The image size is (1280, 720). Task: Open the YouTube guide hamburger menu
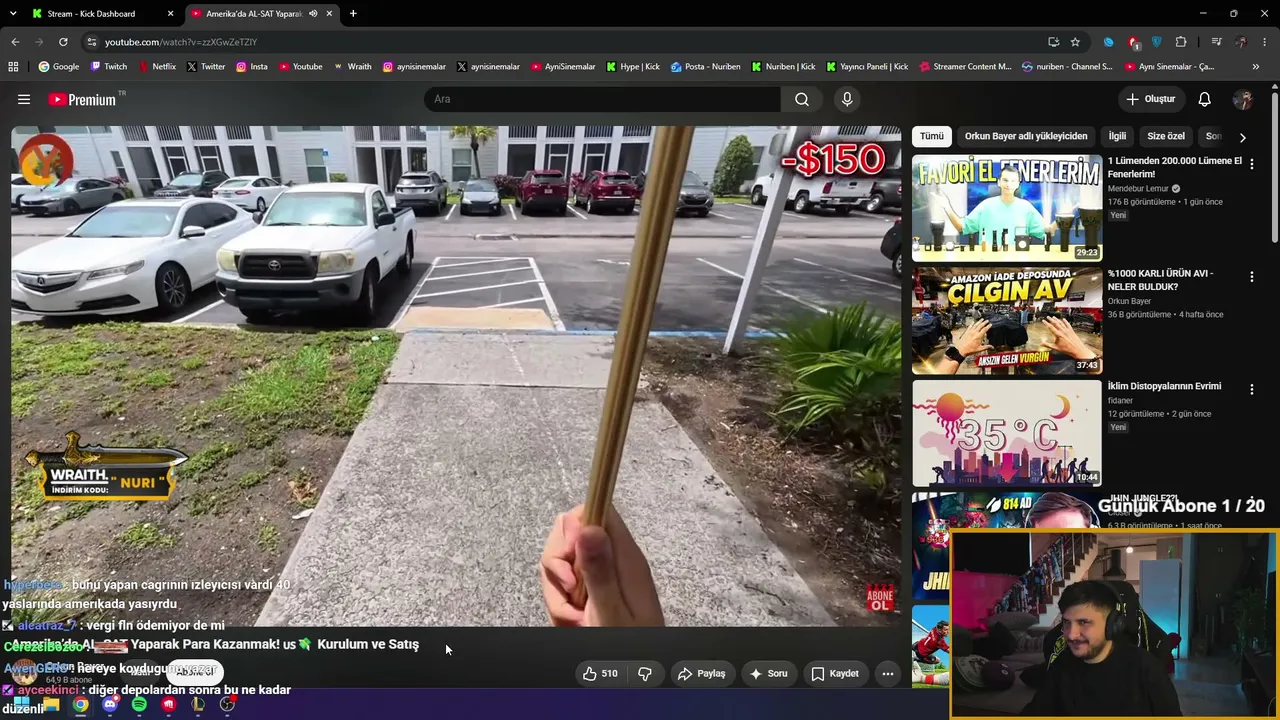[24, 99]
